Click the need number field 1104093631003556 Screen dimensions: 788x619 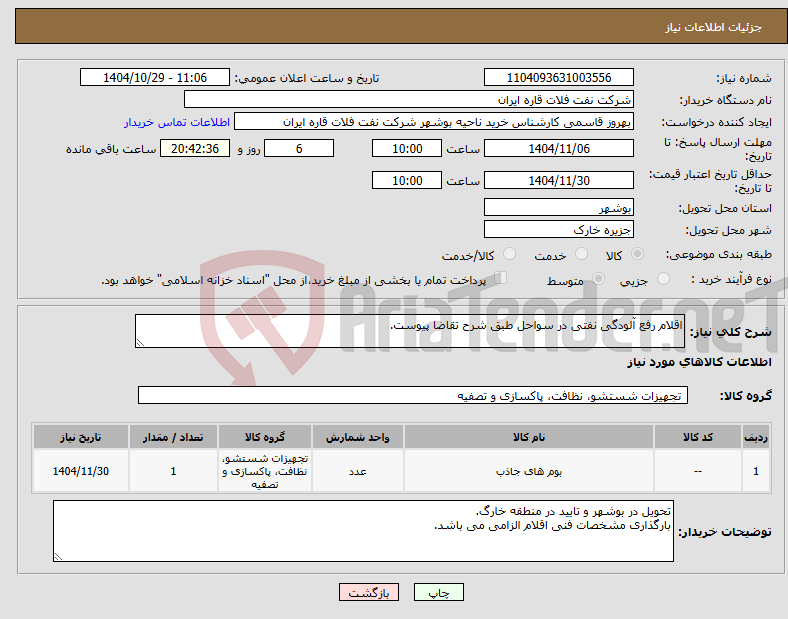[559, 77]
